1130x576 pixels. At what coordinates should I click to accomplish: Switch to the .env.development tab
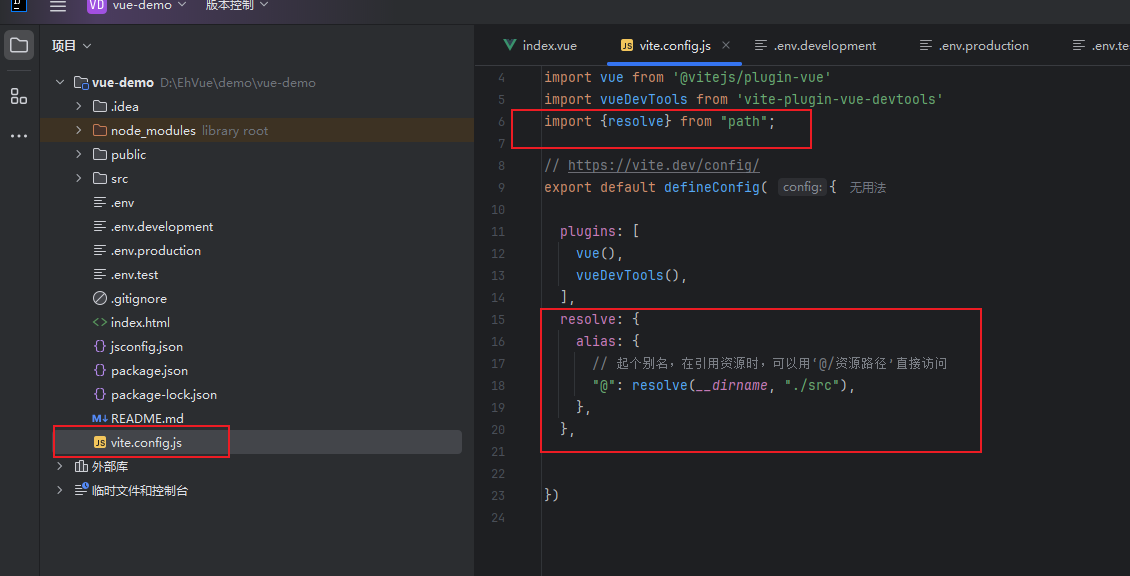(x=824, y=45)
